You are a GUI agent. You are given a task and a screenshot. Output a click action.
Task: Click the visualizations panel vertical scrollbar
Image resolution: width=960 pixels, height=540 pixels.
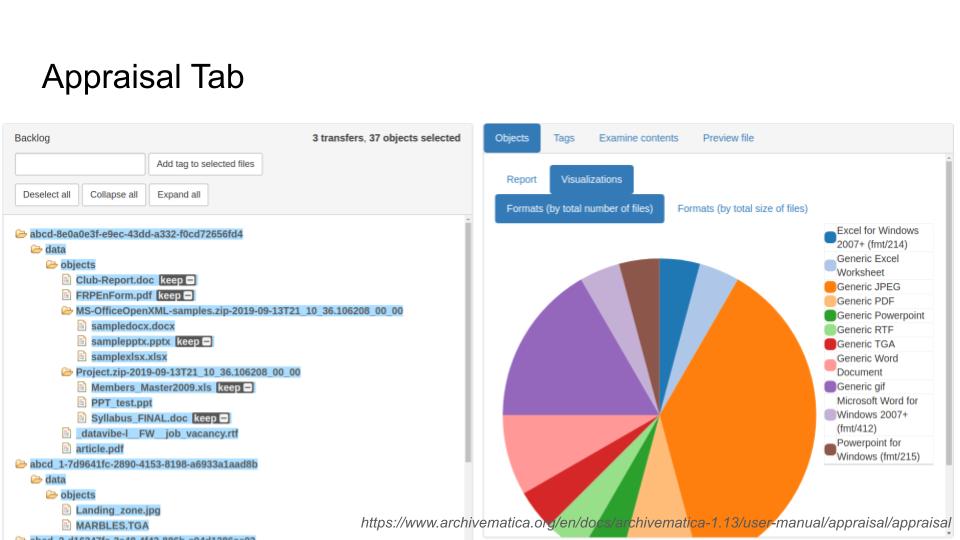click(x=949, y=312)
